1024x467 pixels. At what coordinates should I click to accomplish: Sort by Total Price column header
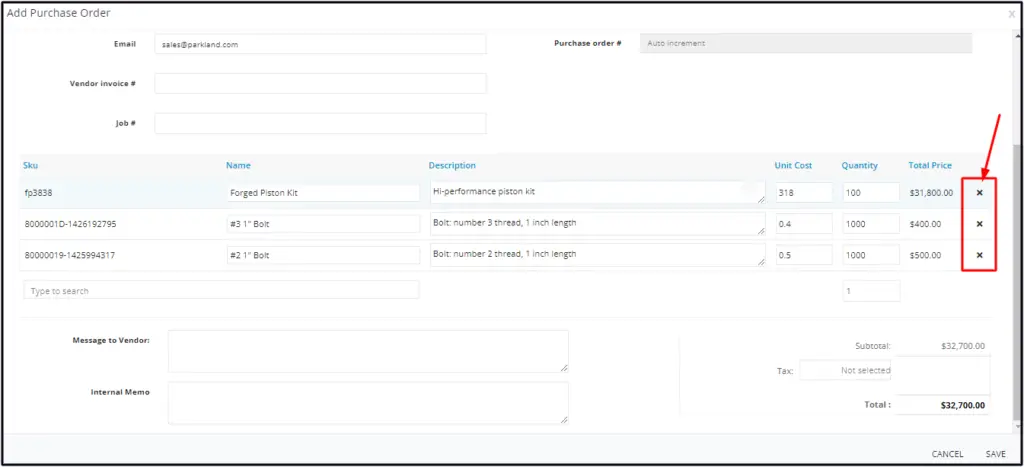pyautogui.click(x=930, y=165)
